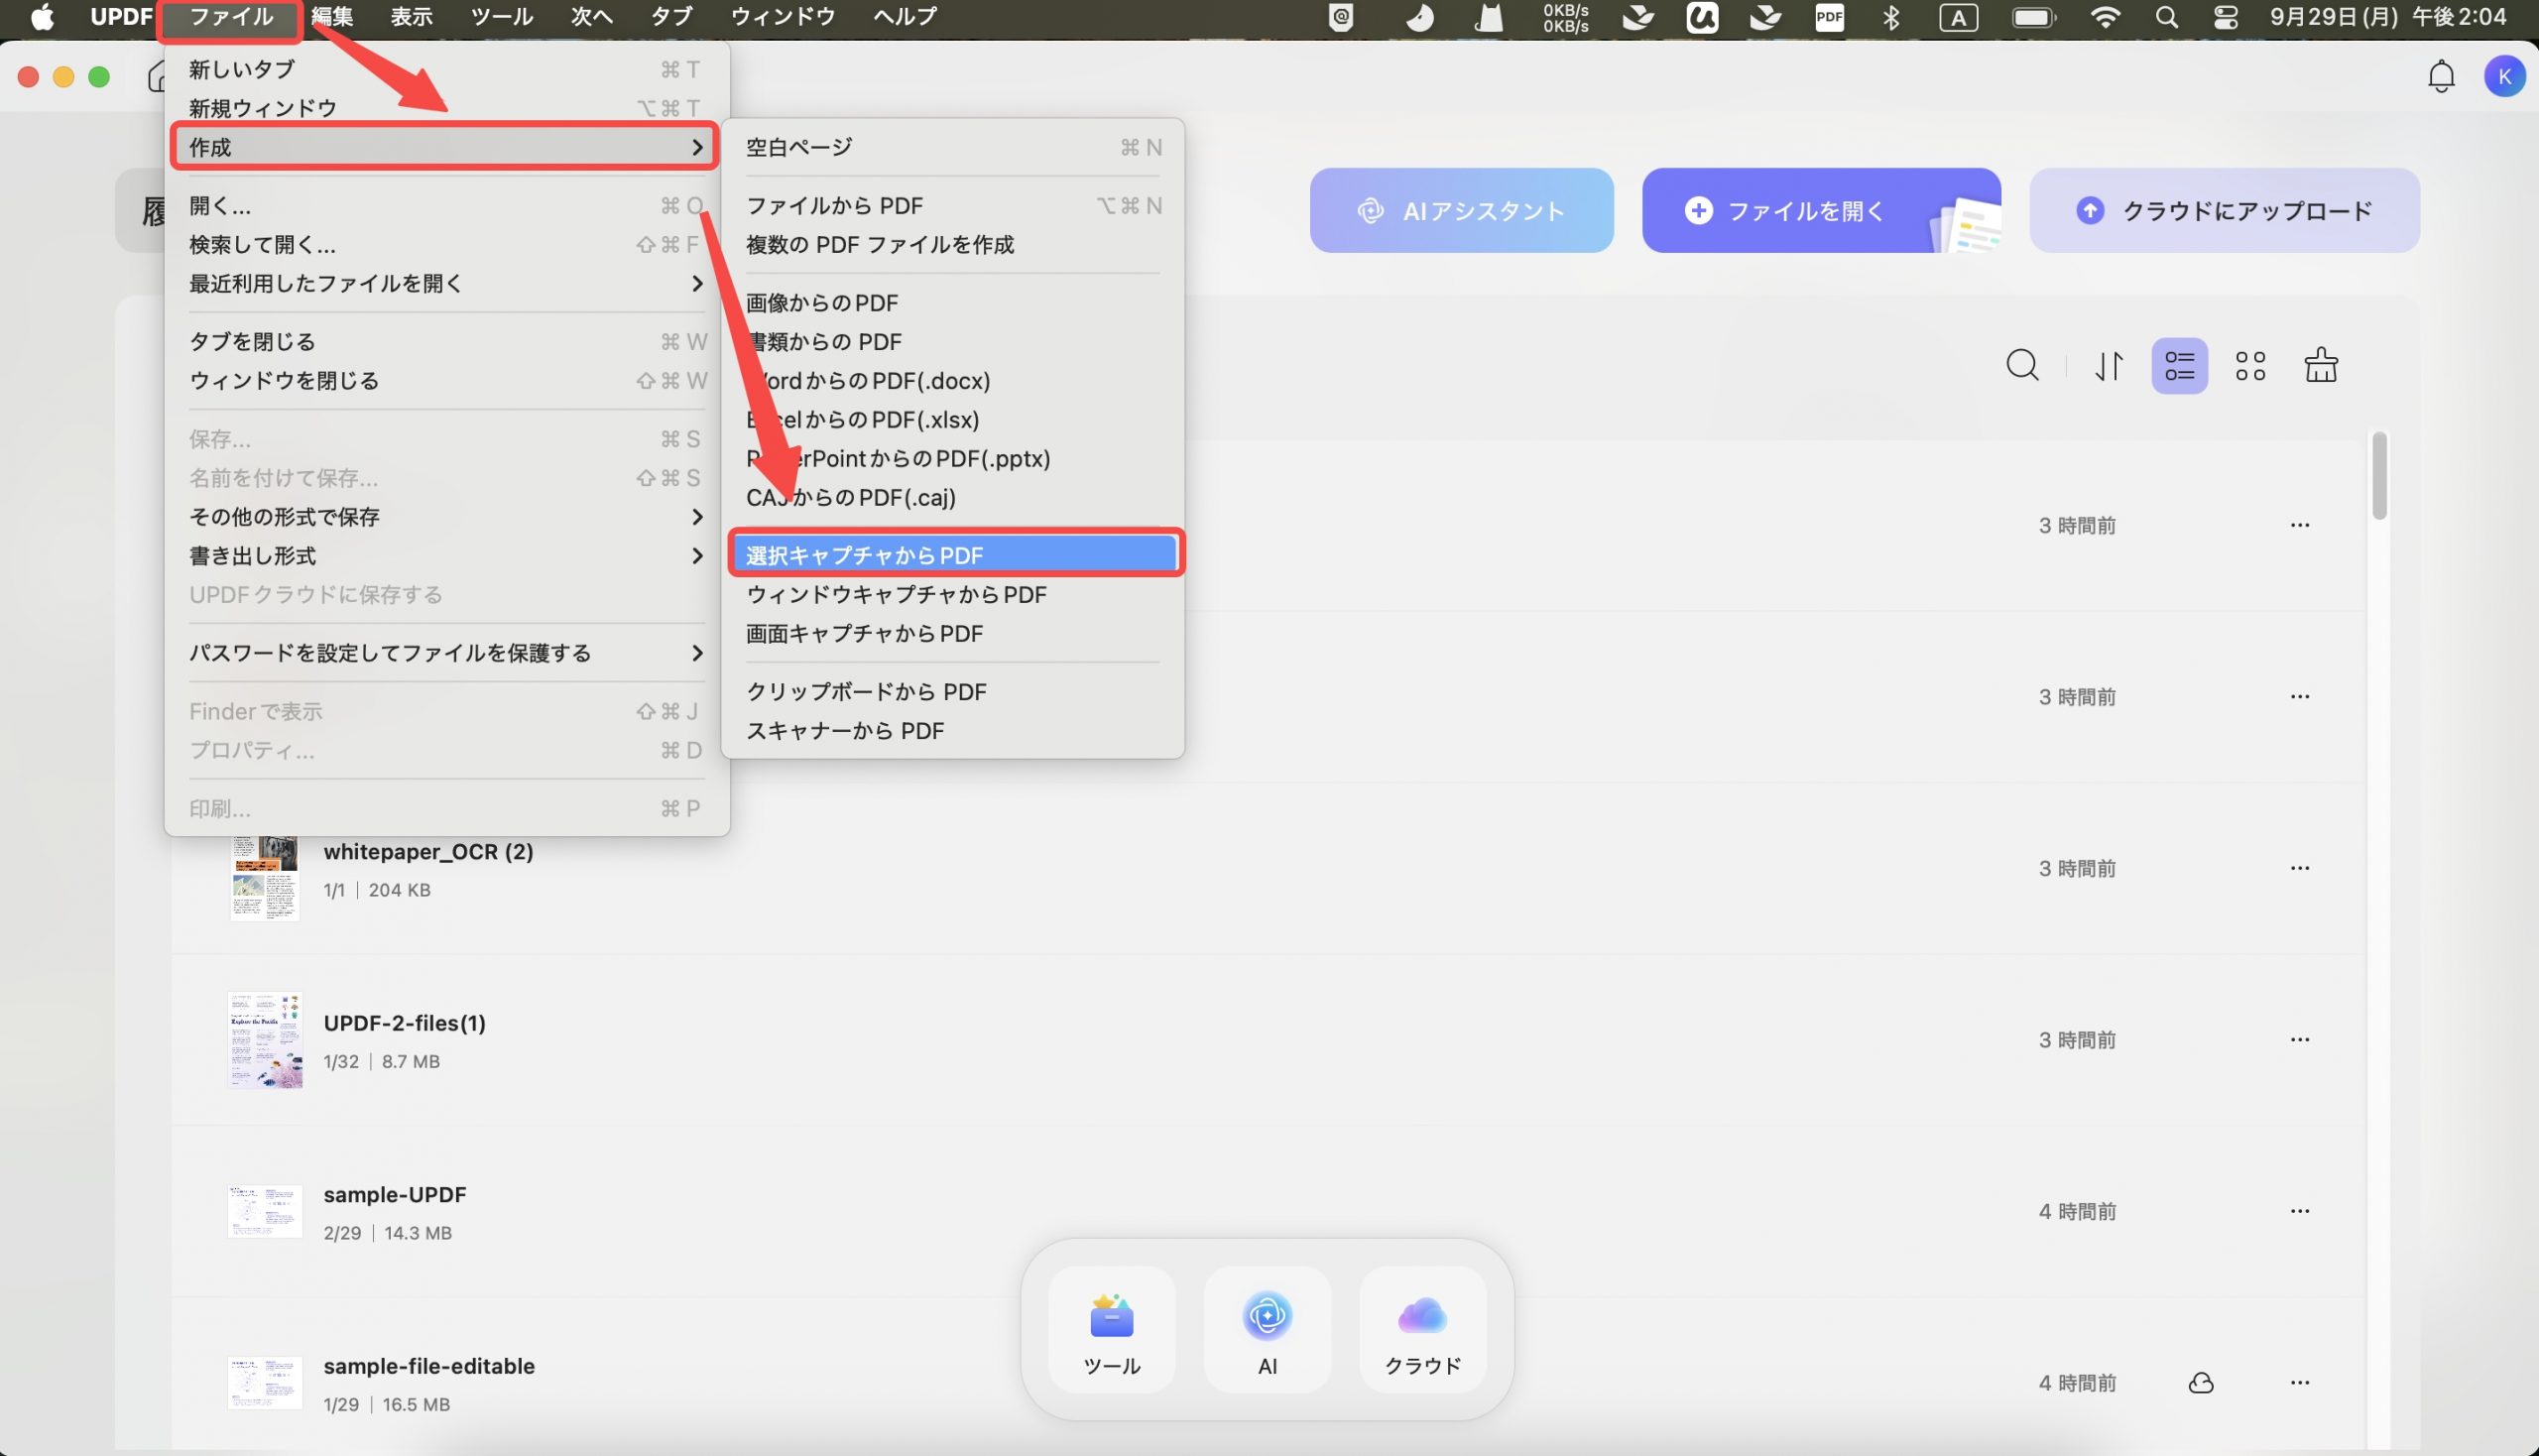Image resolution: width=2539 pixels, height=1456 pixels.
Task: Open the タブ menu
Action: [x=671, y=17]
